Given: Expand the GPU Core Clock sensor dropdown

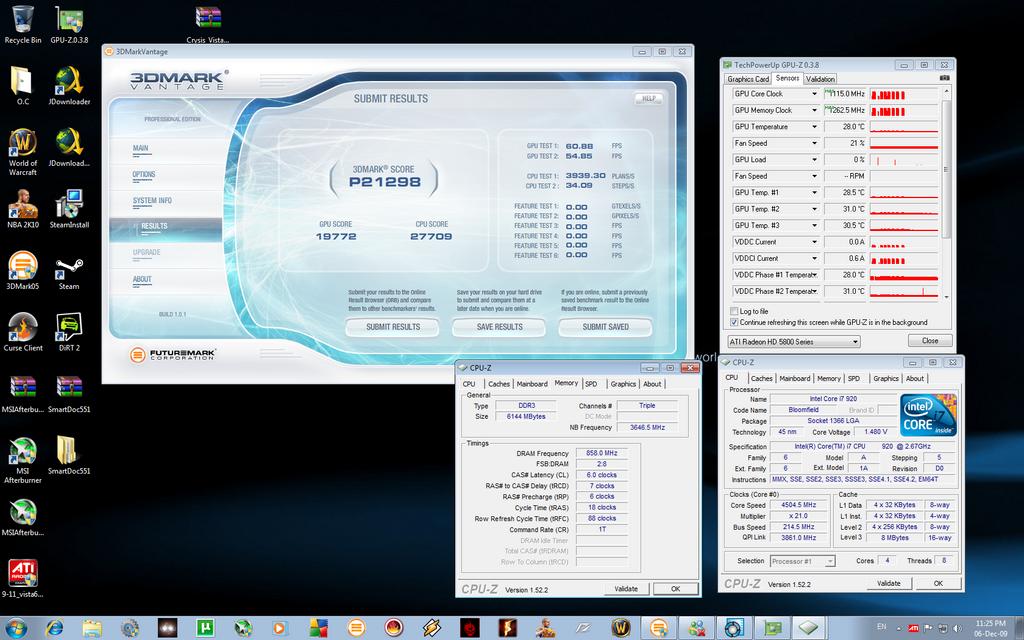Looking at the screenshot, I should pyautogui.click(x=814, y=94).
